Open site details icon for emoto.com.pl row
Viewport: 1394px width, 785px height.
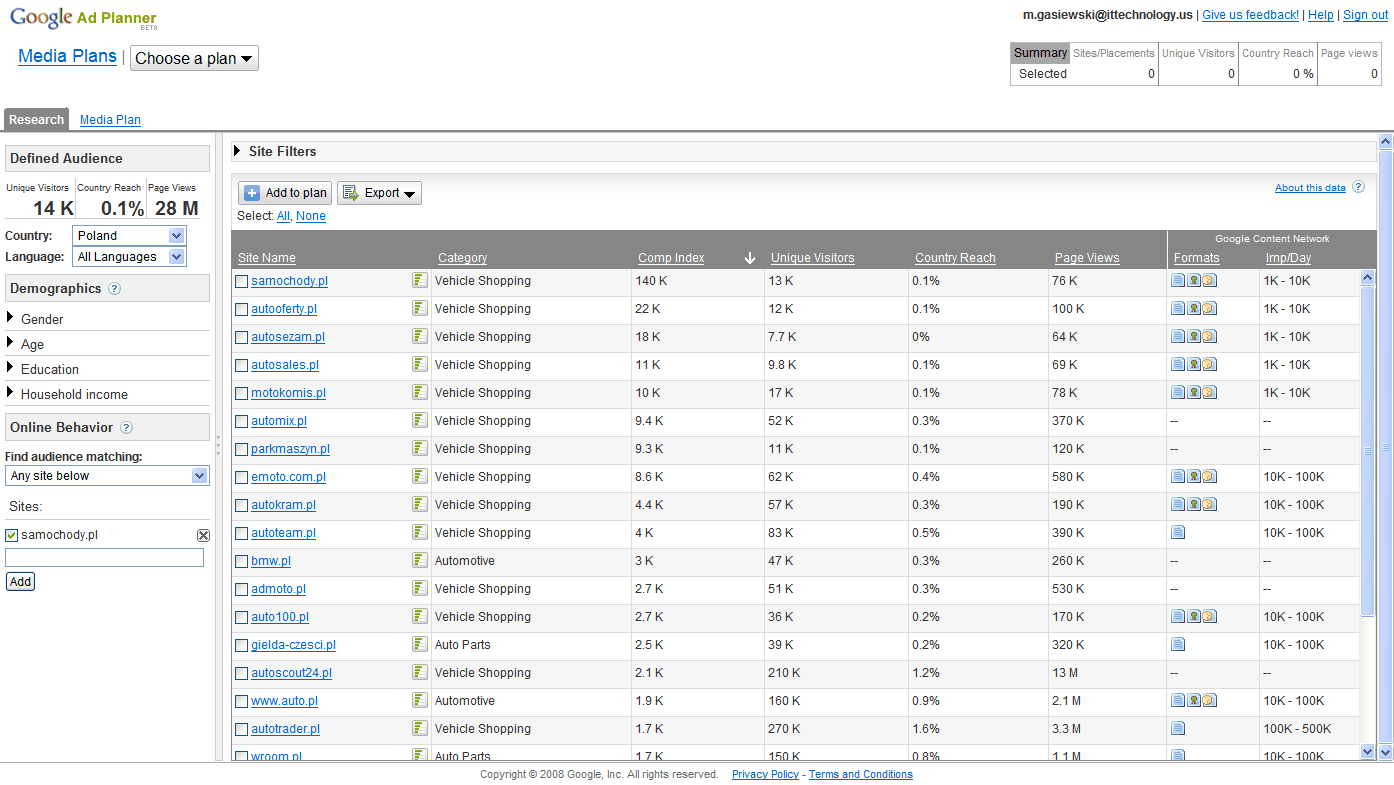(x=420, y=476)
